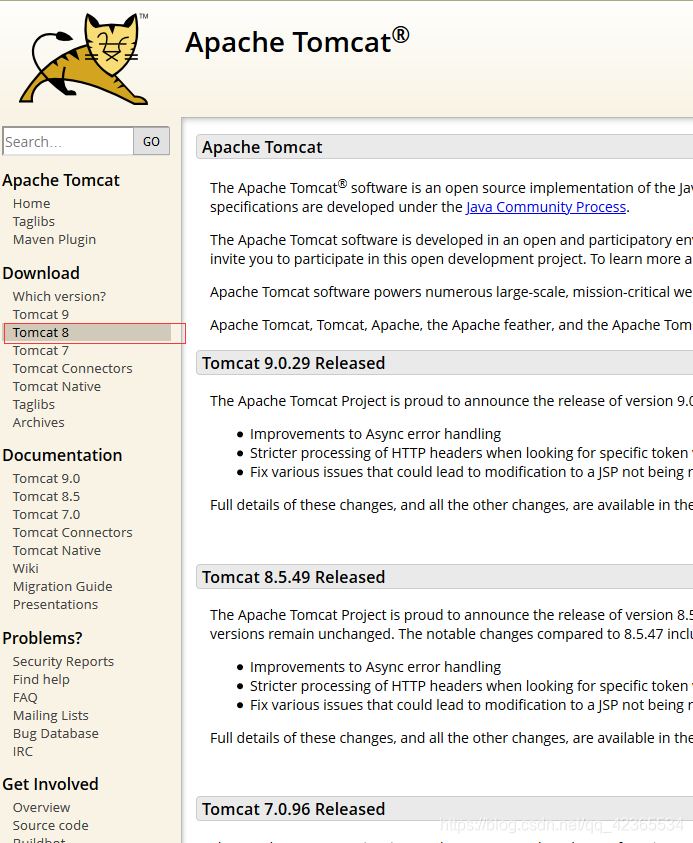Open Tomcat 9.0 documentation link
Image resolution: width=693 pixels, height=843 pixels.
coord(46,478)
